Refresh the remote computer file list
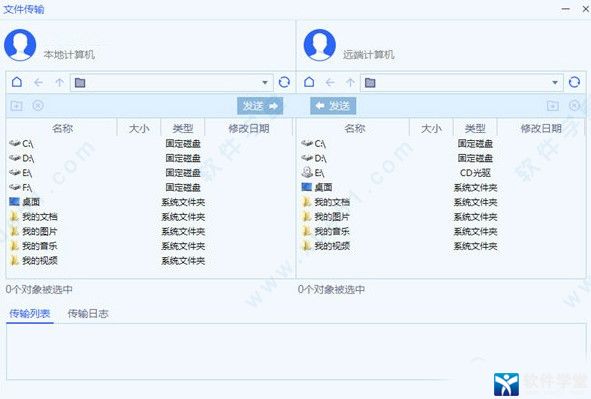The width and height of the screenshot is (591, 399). click(574, 82)
